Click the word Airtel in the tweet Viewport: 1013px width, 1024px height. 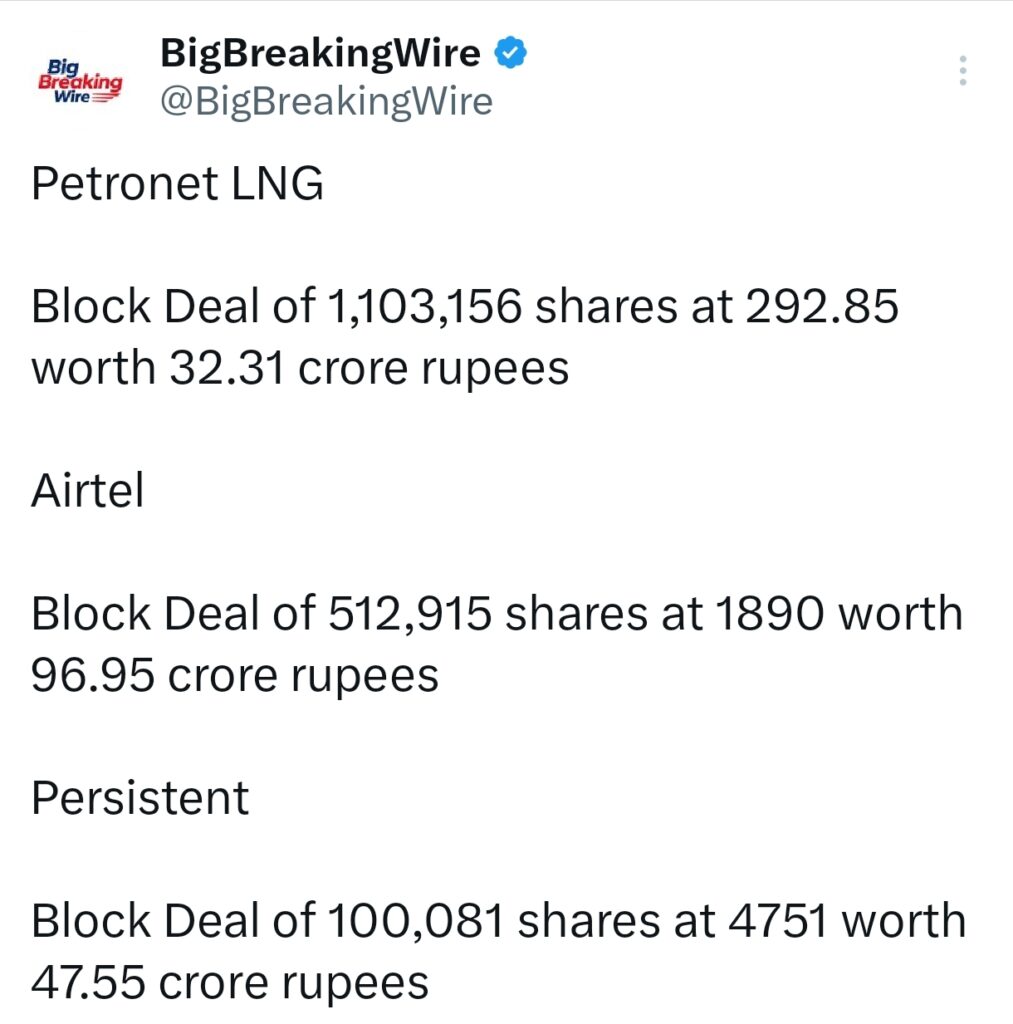pyautogui.click(x=87, y=490)
